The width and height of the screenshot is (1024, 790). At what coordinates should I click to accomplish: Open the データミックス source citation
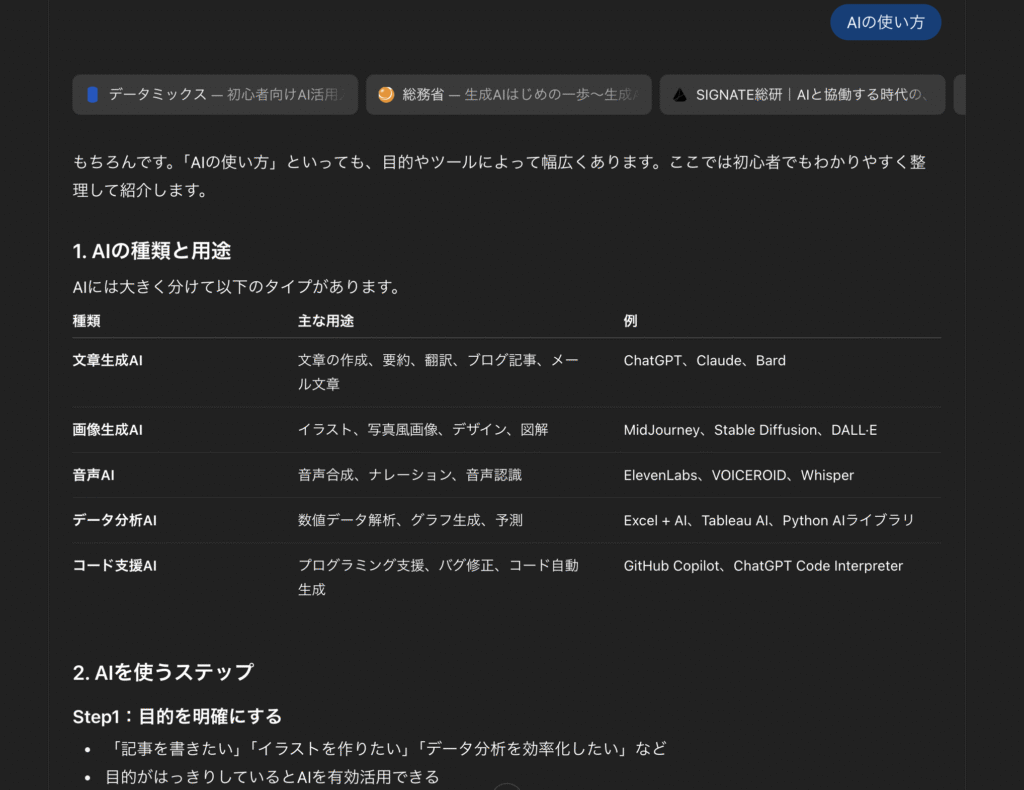coord(226,95)
